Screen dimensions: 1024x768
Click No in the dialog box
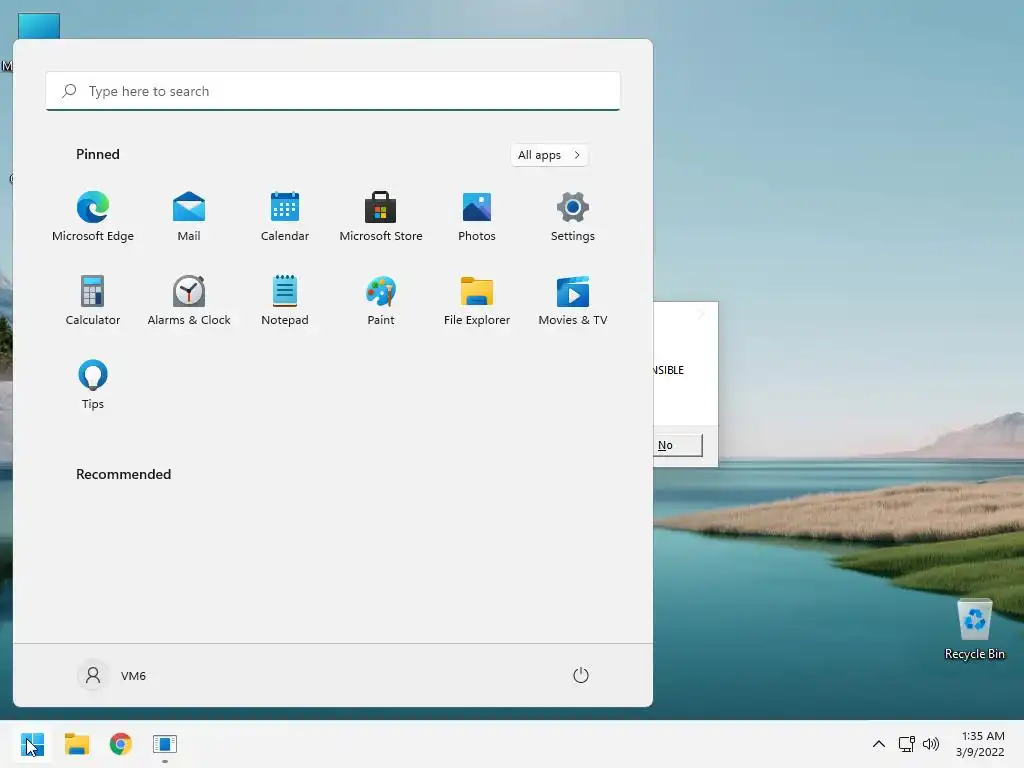pos(678,445)
